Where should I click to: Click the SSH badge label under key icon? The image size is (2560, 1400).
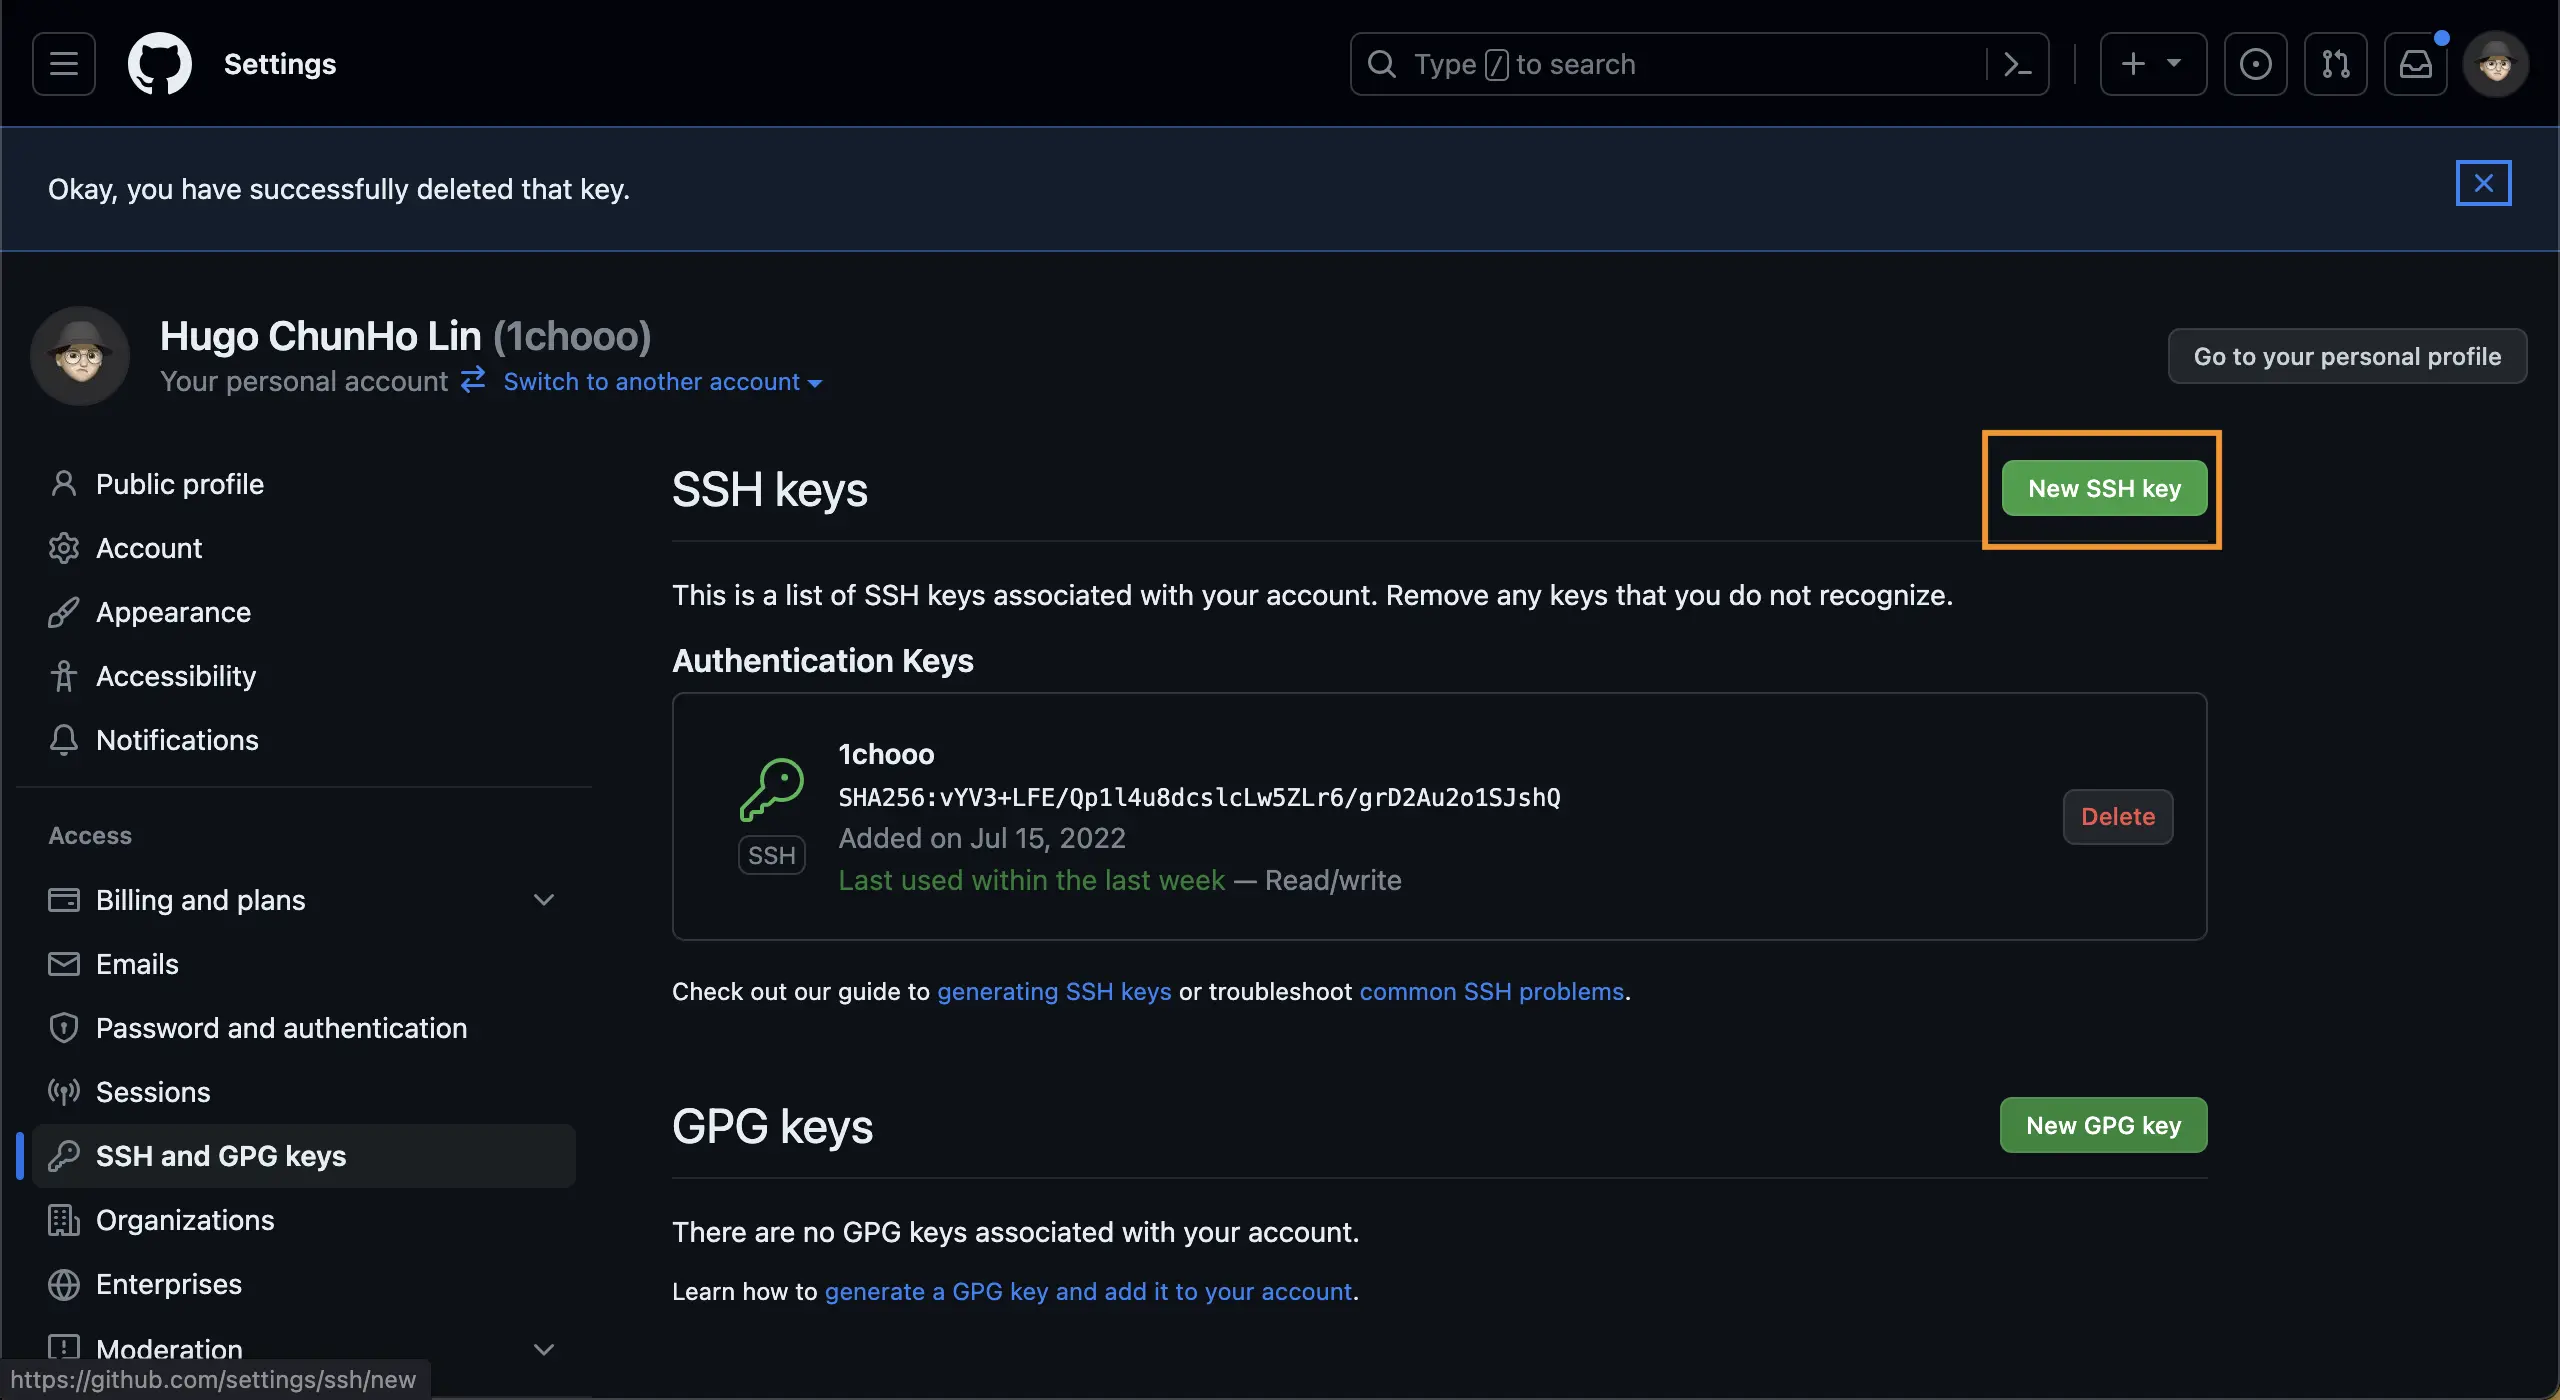click(772, 855)
